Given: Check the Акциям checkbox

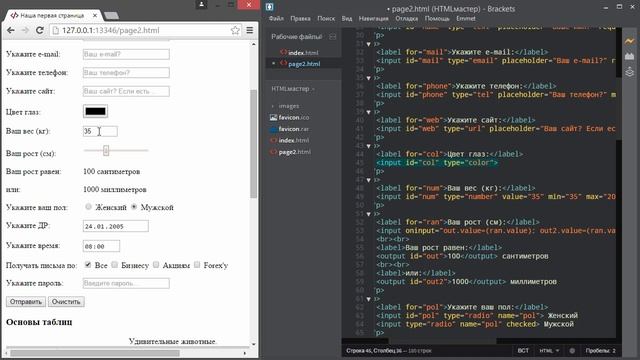Looking at the screenshot, I should click(x=156, y=264).
